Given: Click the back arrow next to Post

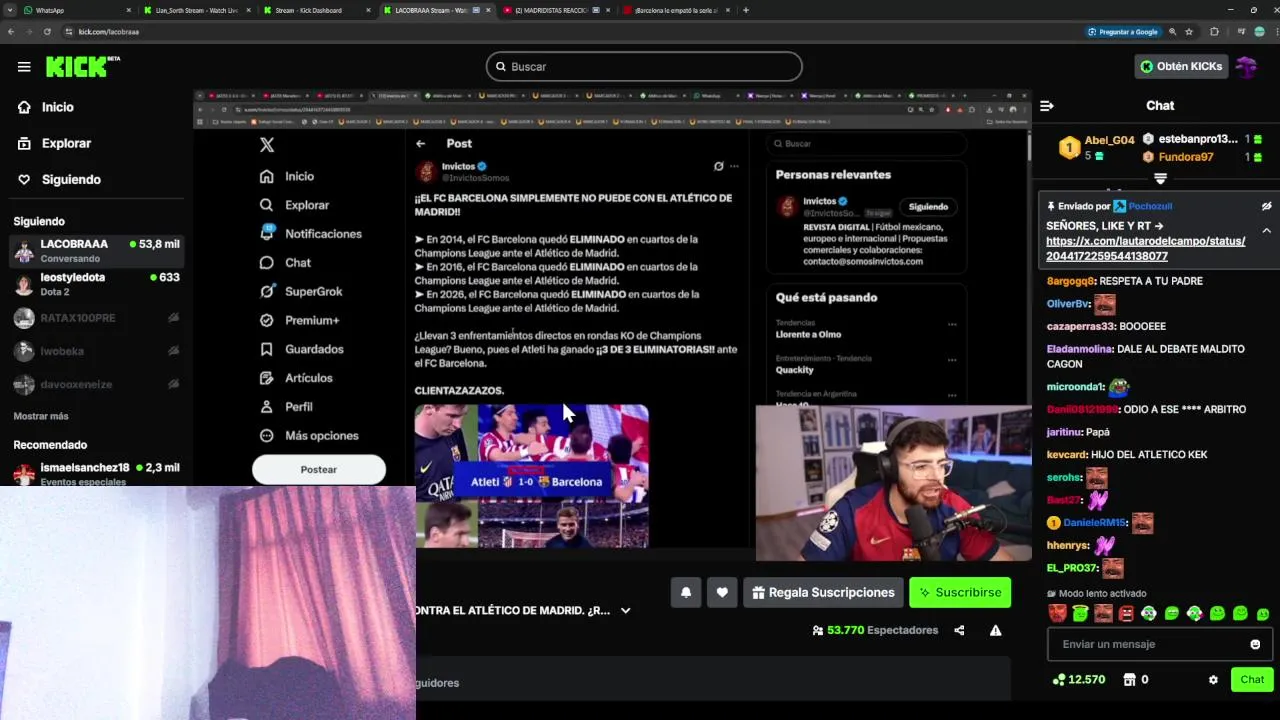Looking at the screenshot, I should coord(421,144).
